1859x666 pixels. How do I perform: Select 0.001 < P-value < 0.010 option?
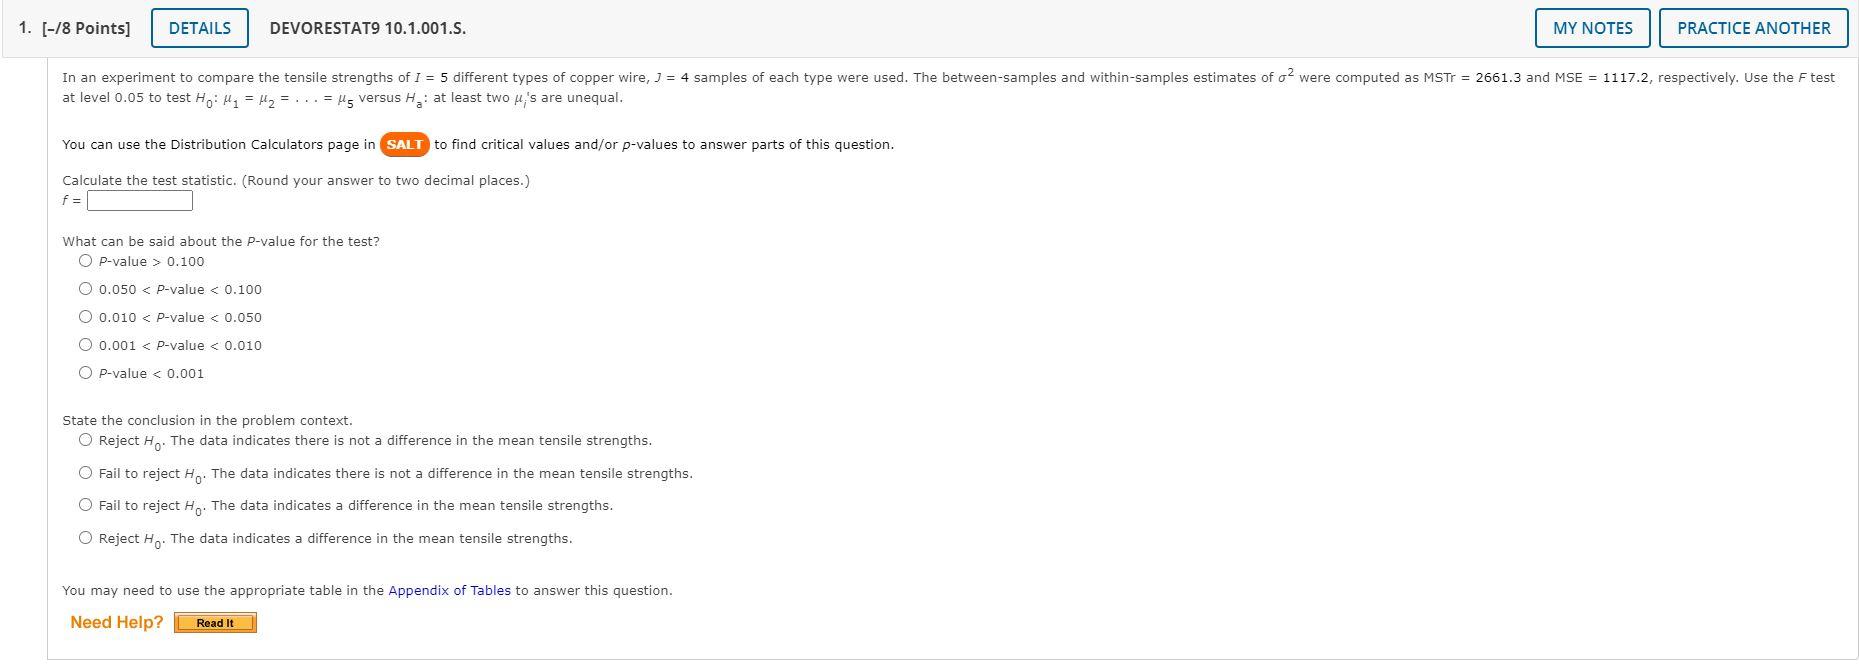86,344
